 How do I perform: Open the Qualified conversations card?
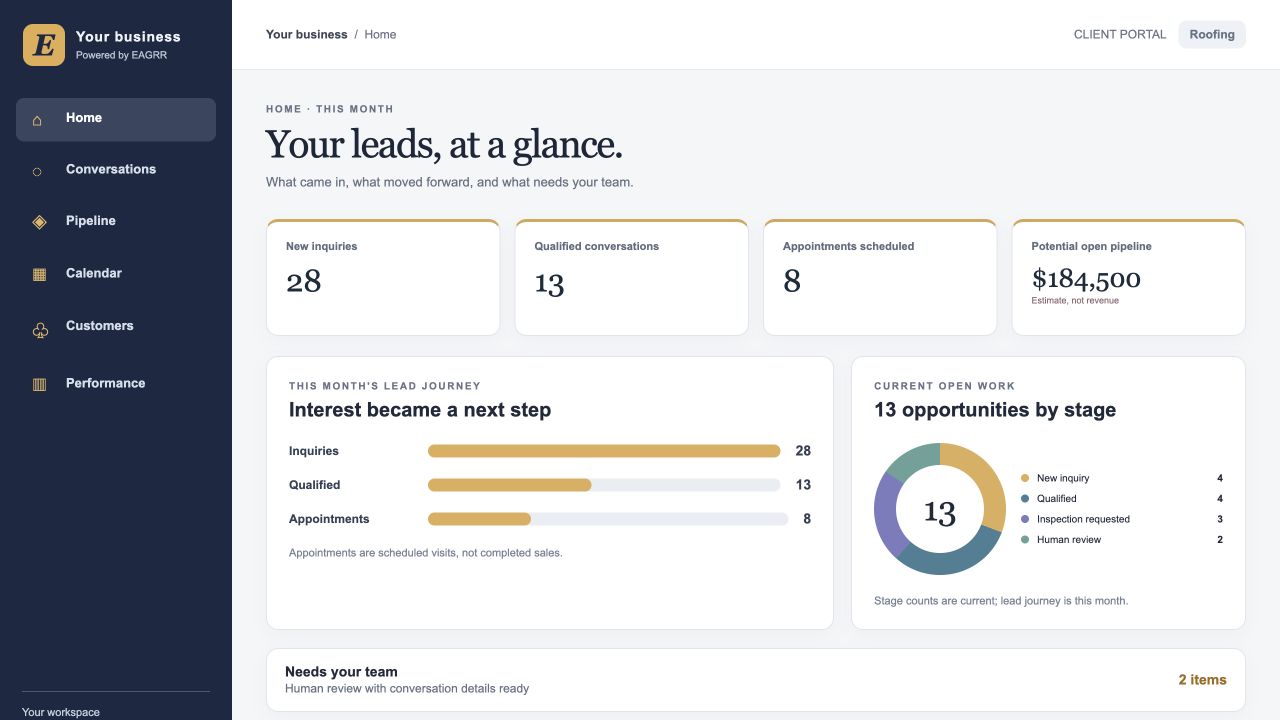tap(632, 277)
